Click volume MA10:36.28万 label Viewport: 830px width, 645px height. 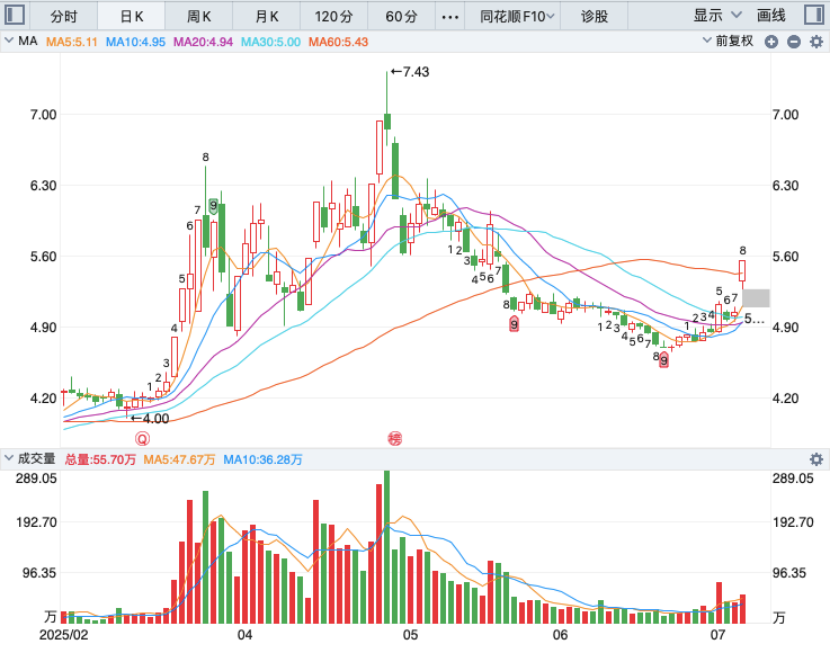click(263, 459)
